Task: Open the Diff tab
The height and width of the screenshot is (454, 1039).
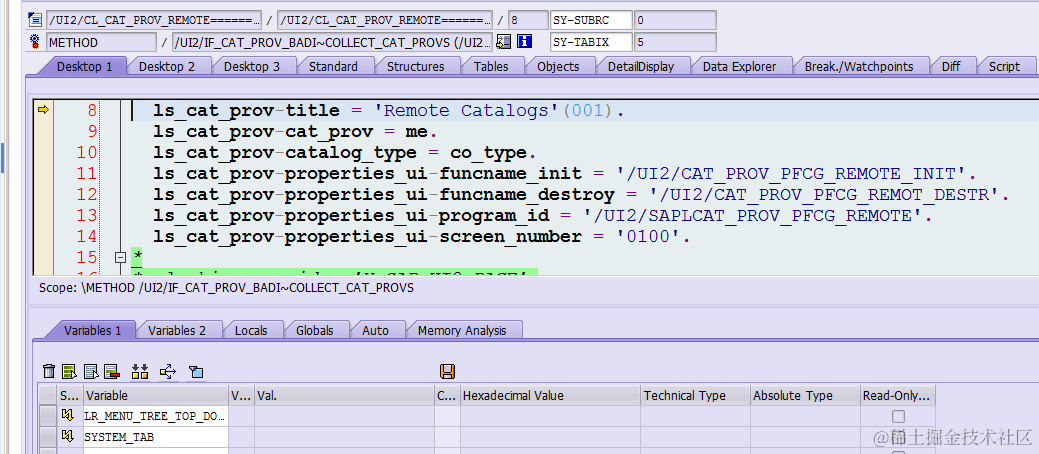Action: [951, 66]
